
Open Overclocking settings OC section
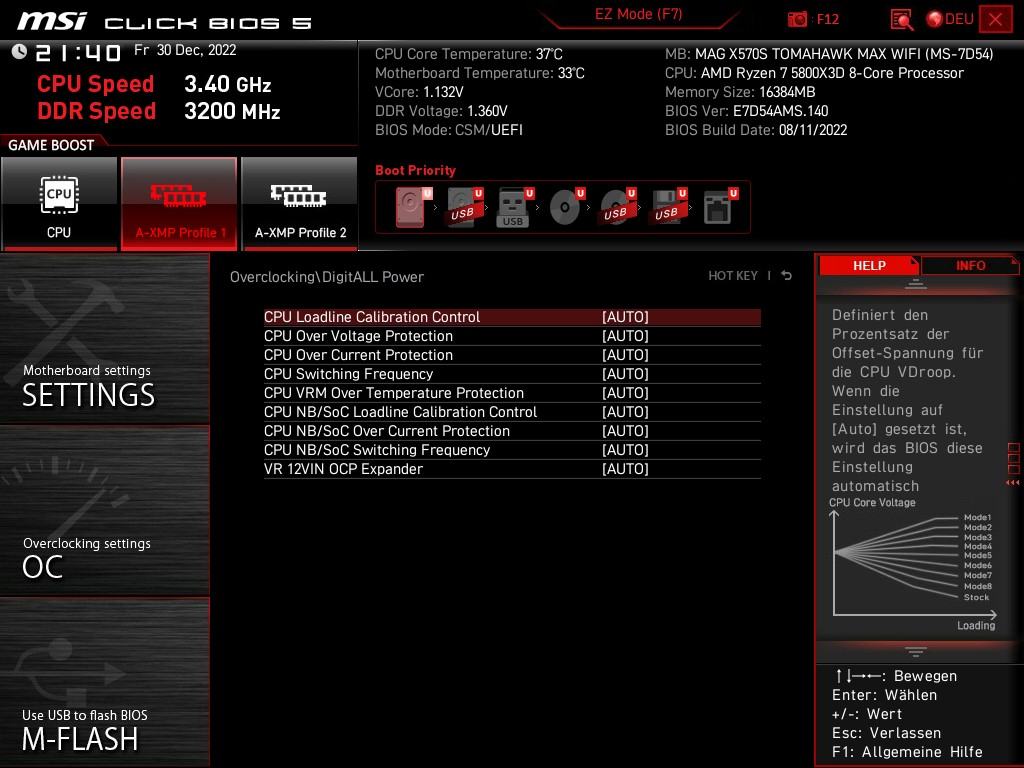point(104,511)
